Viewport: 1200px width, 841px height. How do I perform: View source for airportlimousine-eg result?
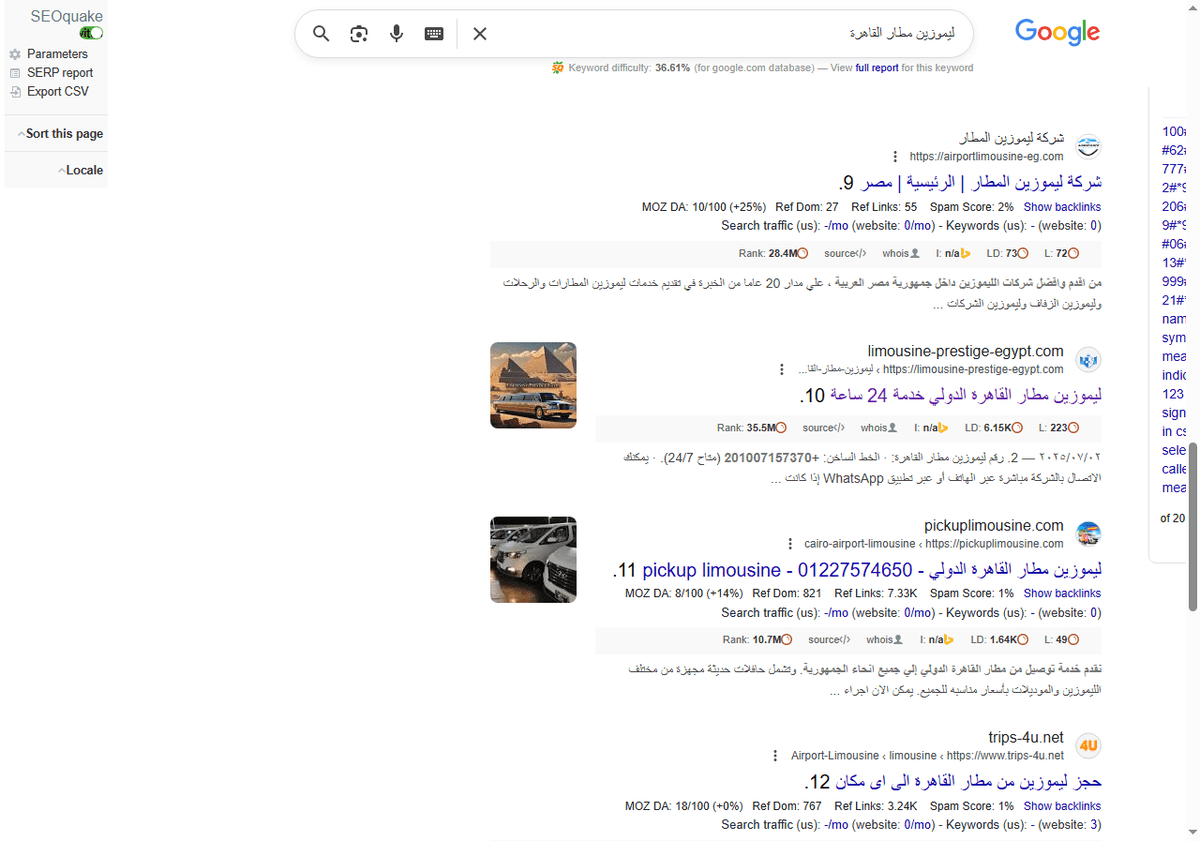coord(845,254)
